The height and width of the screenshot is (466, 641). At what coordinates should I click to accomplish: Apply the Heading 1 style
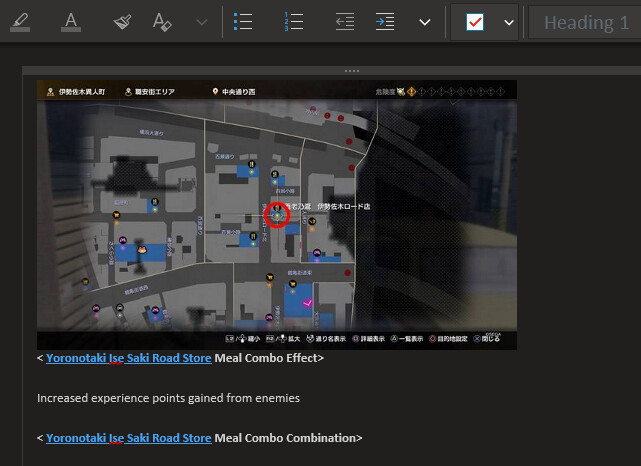(x=586, y=22)
